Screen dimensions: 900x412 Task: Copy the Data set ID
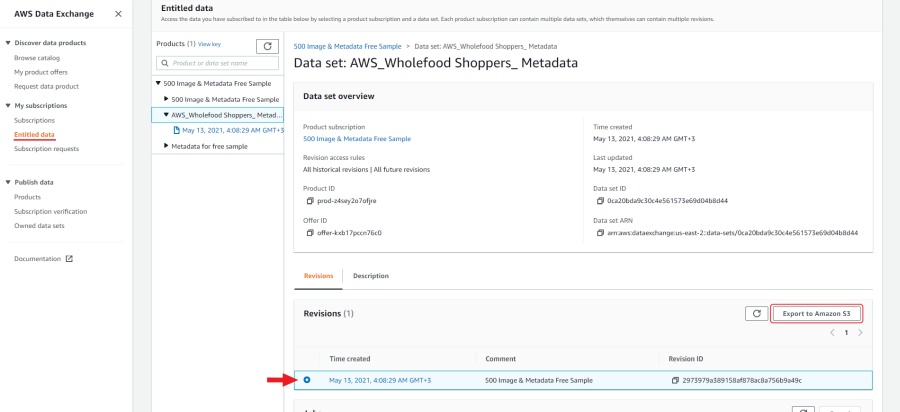[x=597, y=200]
